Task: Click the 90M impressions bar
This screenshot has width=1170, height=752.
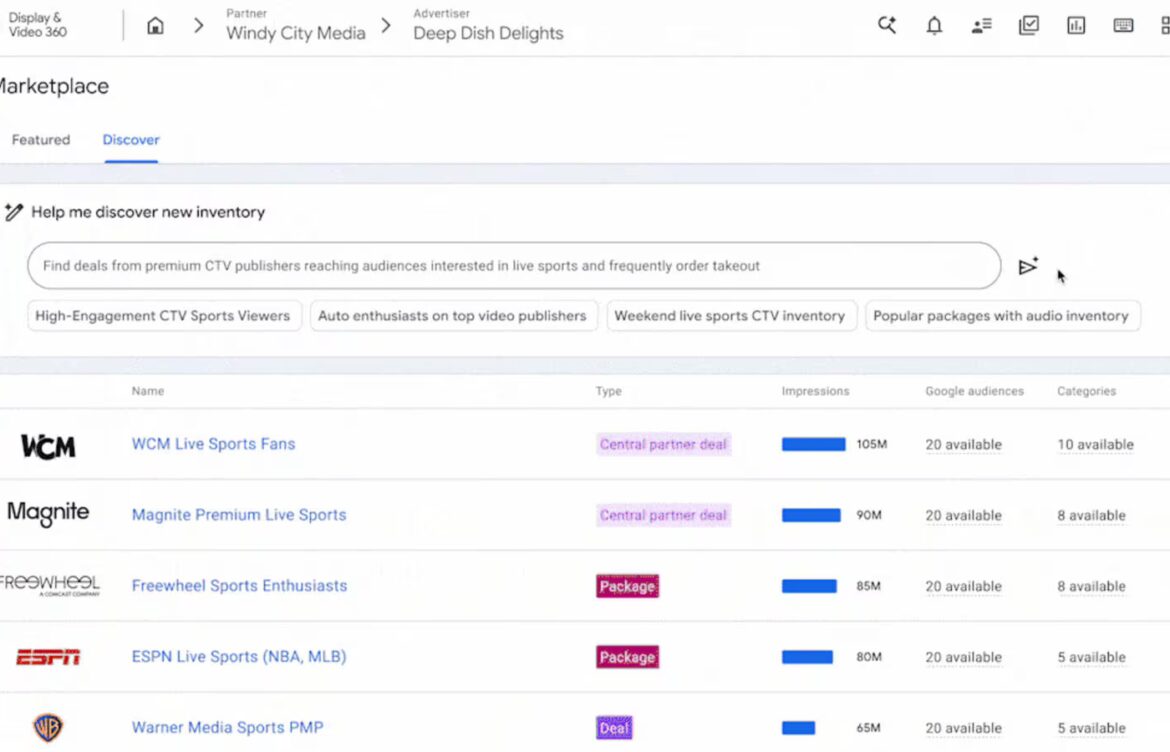Action: [811, 516]
